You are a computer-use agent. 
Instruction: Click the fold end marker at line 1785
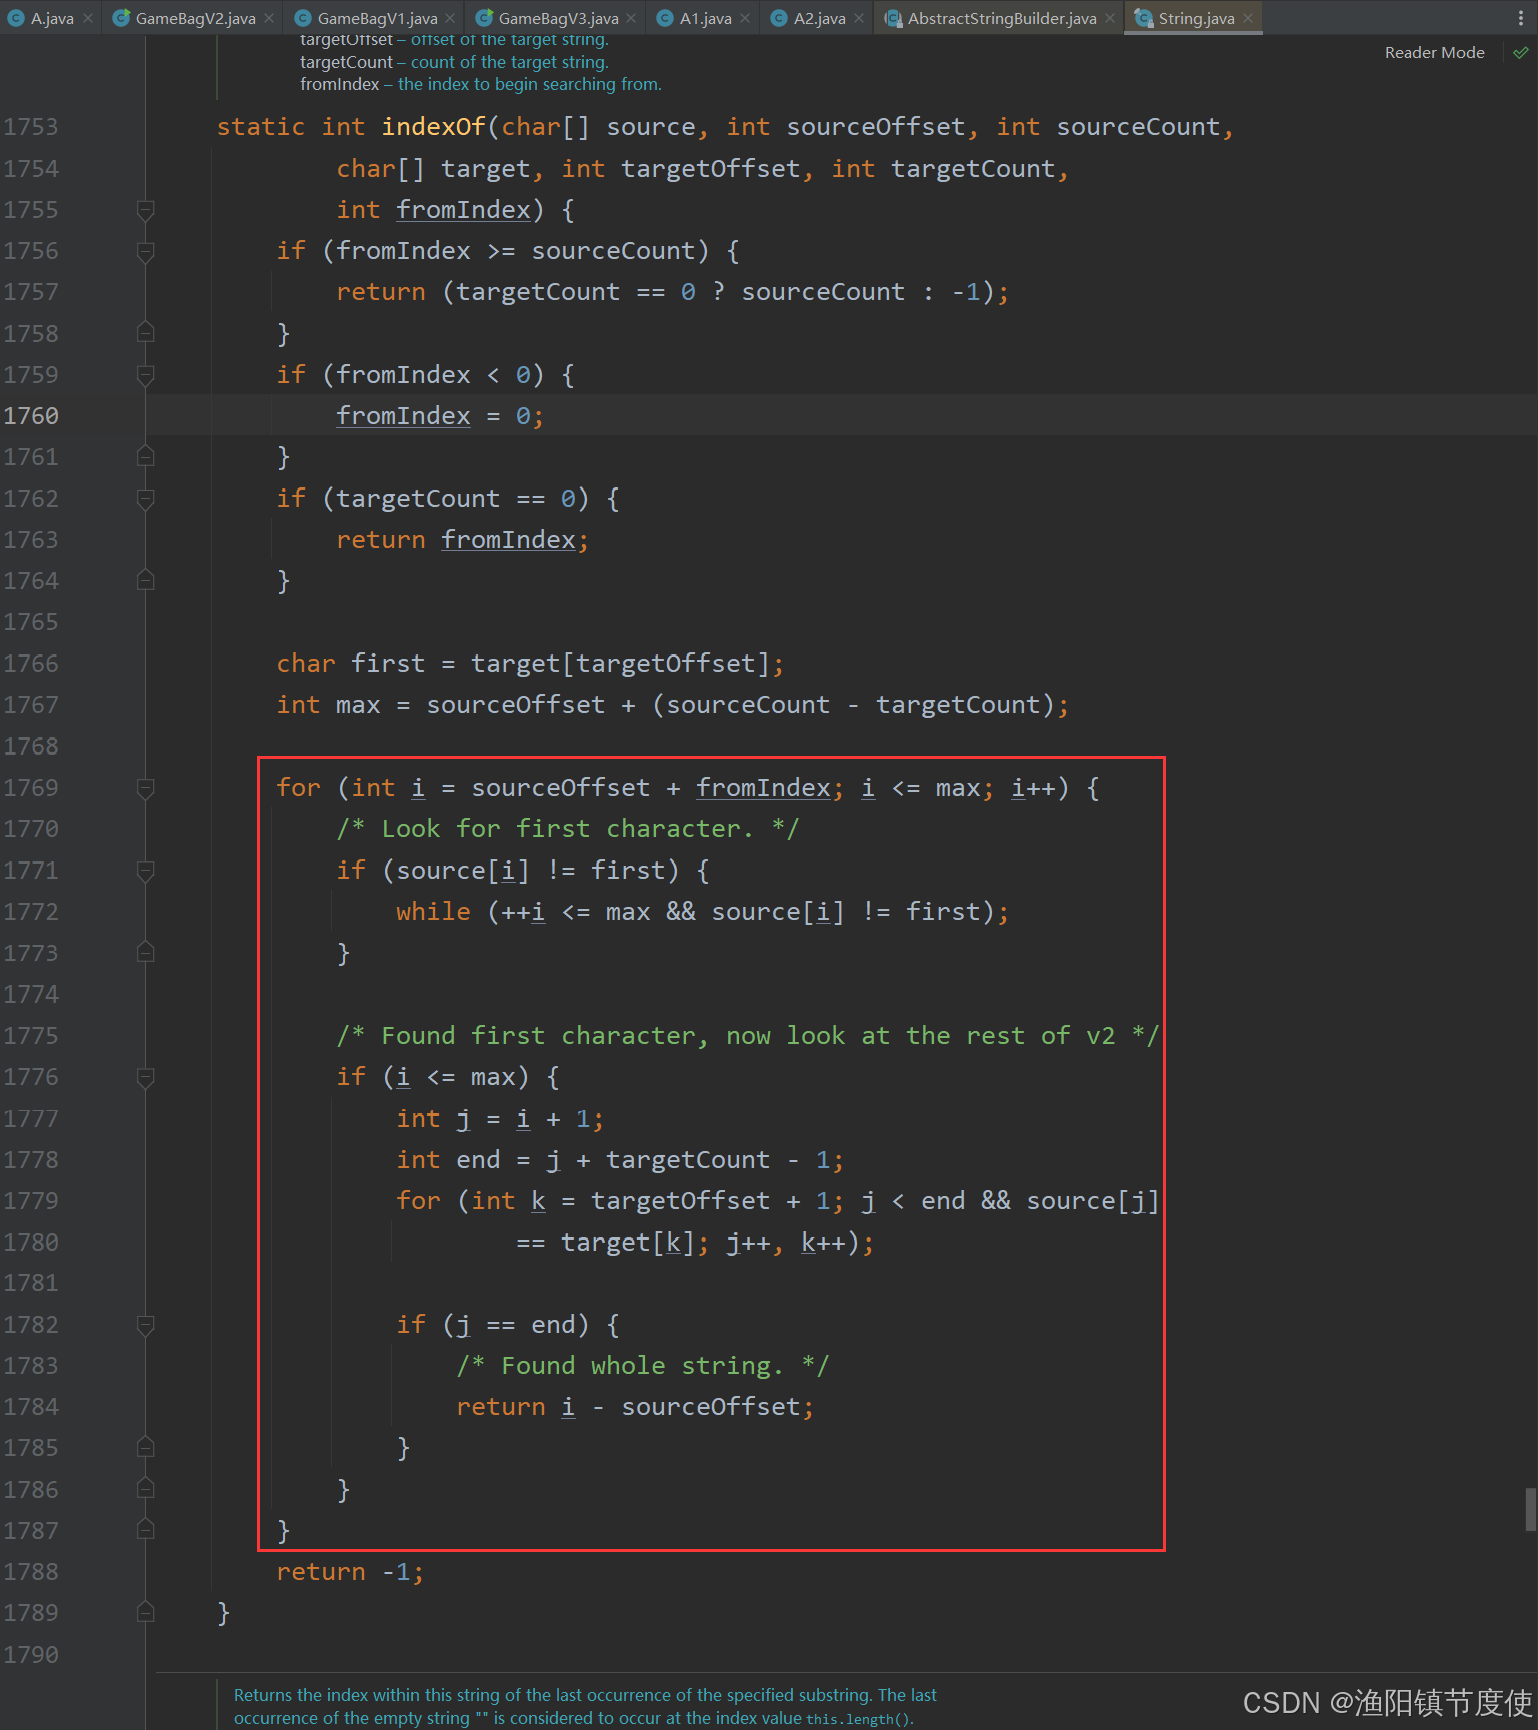(145, 1448)
